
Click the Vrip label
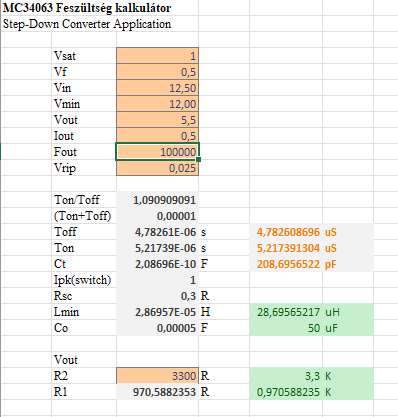(x=84, y=168)
